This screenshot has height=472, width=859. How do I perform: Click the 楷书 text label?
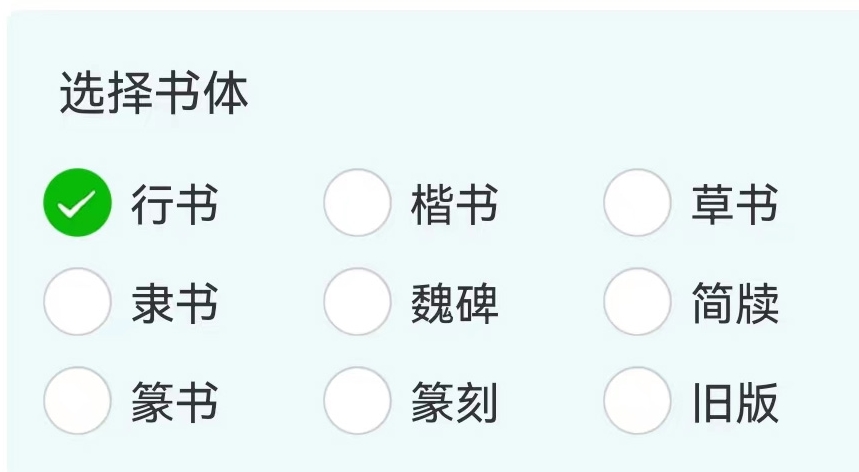point(454,205)
